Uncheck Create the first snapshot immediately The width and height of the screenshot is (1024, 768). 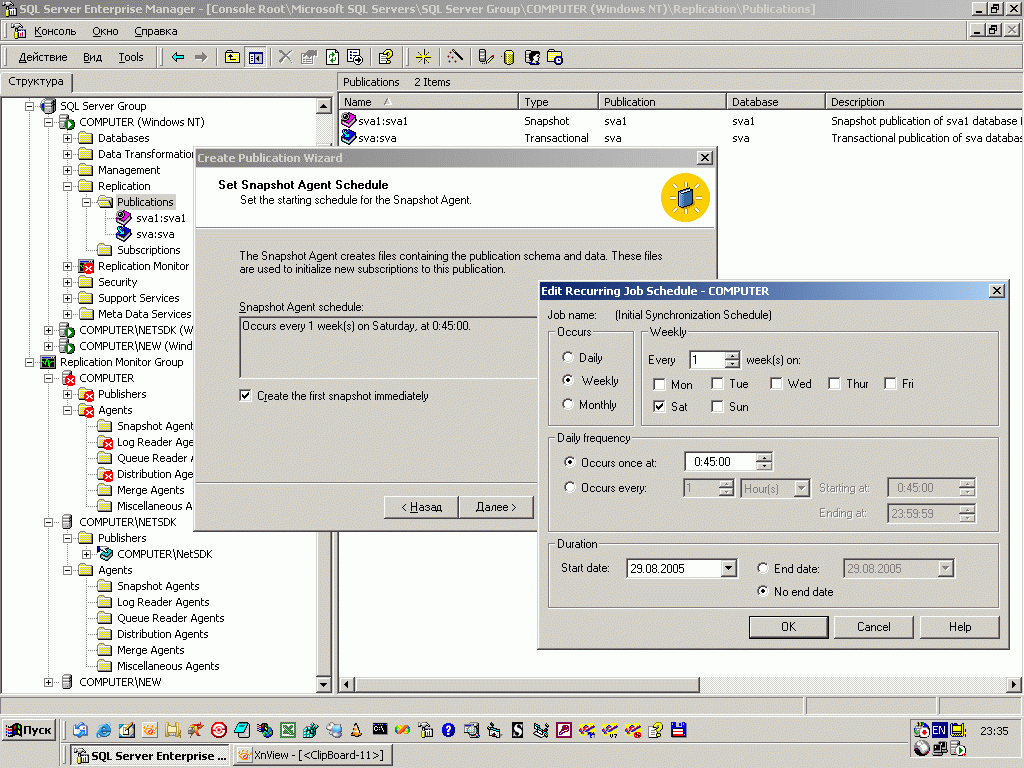(x=245, y=395)
